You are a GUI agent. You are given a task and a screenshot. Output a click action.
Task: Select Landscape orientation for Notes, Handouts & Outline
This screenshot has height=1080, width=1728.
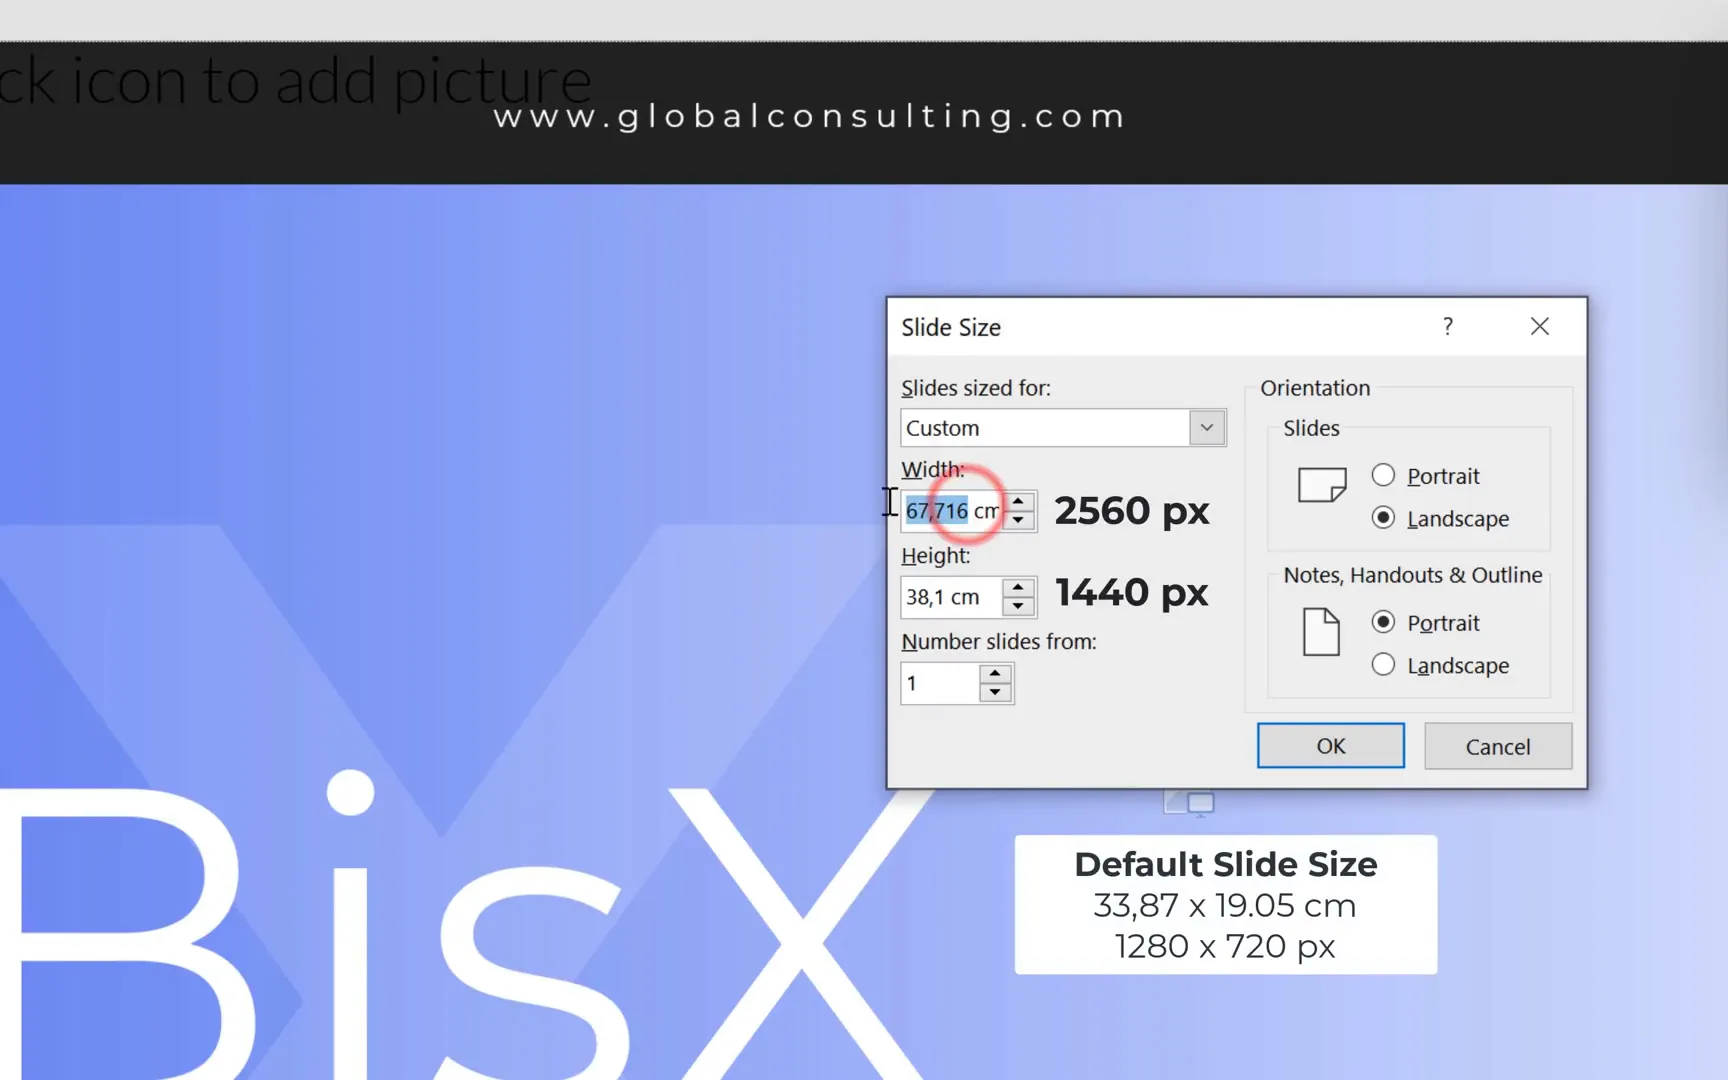(x=1383, y=664)
